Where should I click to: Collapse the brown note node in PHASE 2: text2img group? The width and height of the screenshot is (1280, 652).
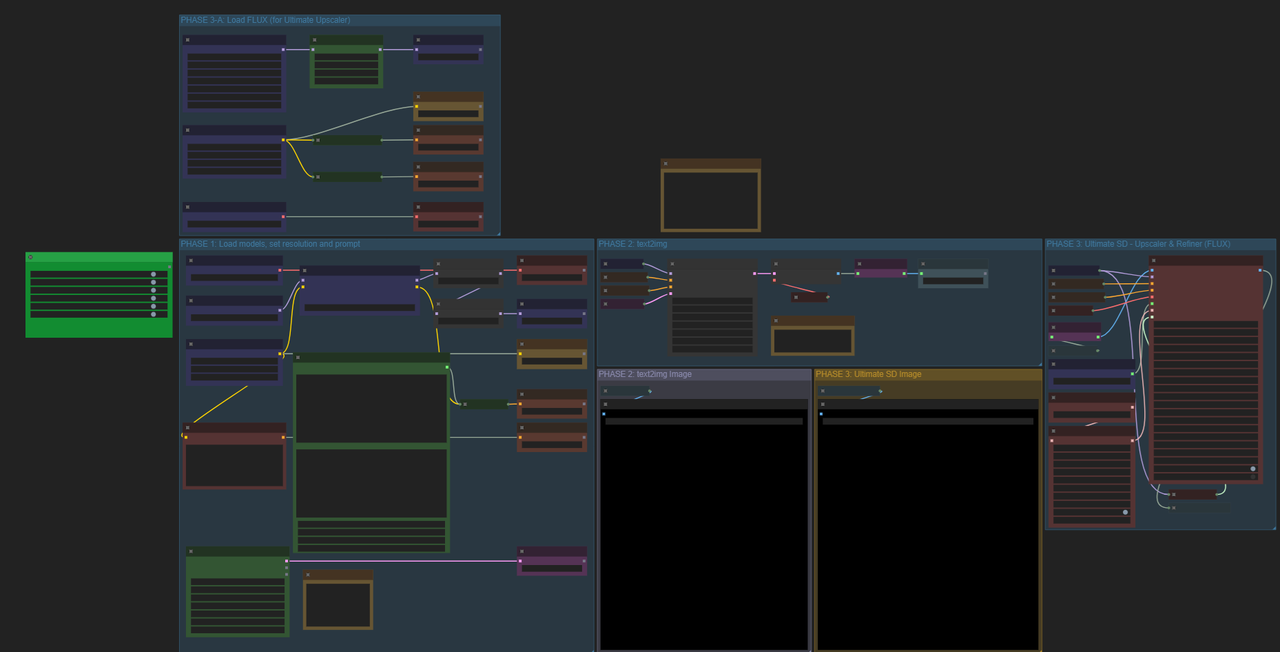tap(776, 321)
